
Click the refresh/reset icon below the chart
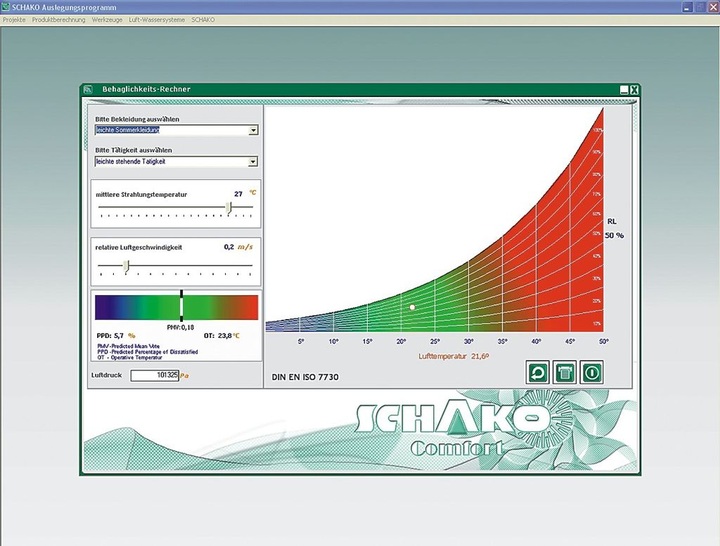pos(539,371)
